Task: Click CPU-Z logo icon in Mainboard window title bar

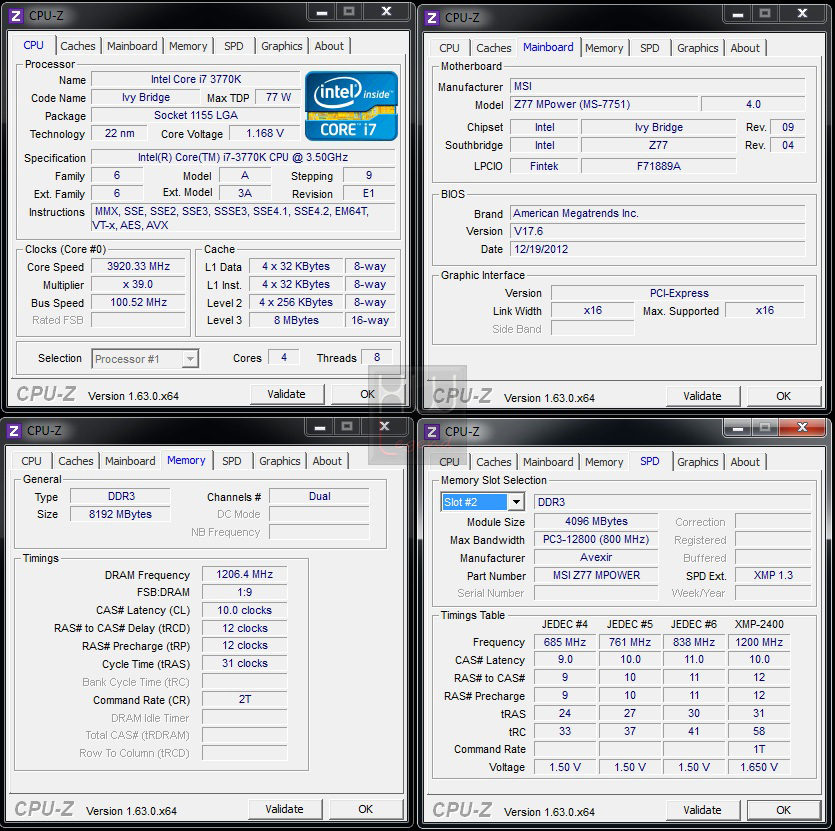Action: pyautogui.click(x=432, y=18)
